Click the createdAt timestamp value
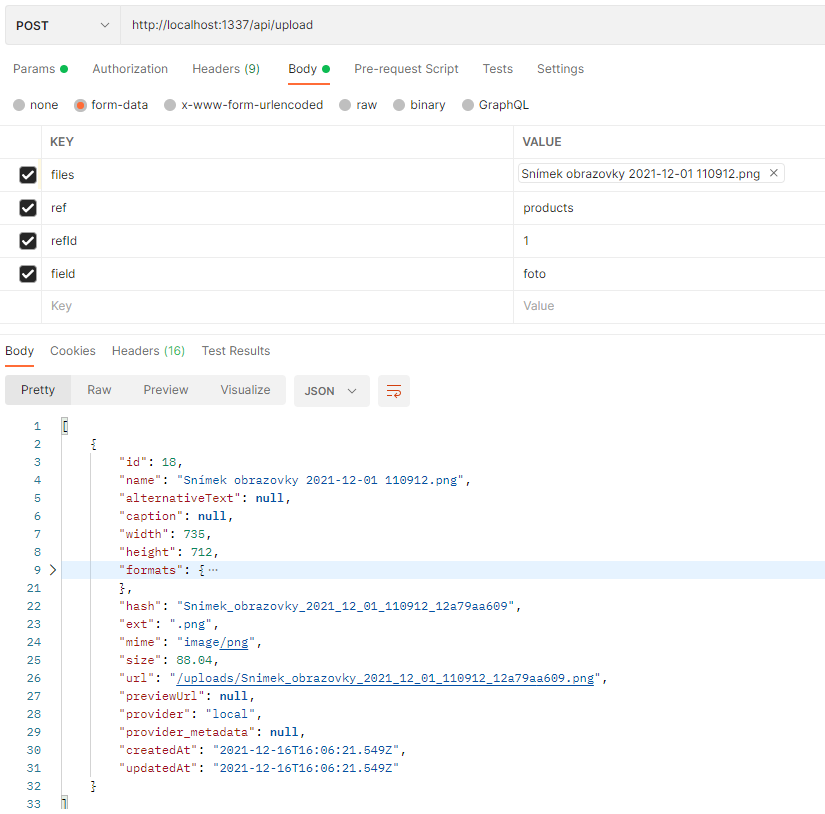 (306, 750)
